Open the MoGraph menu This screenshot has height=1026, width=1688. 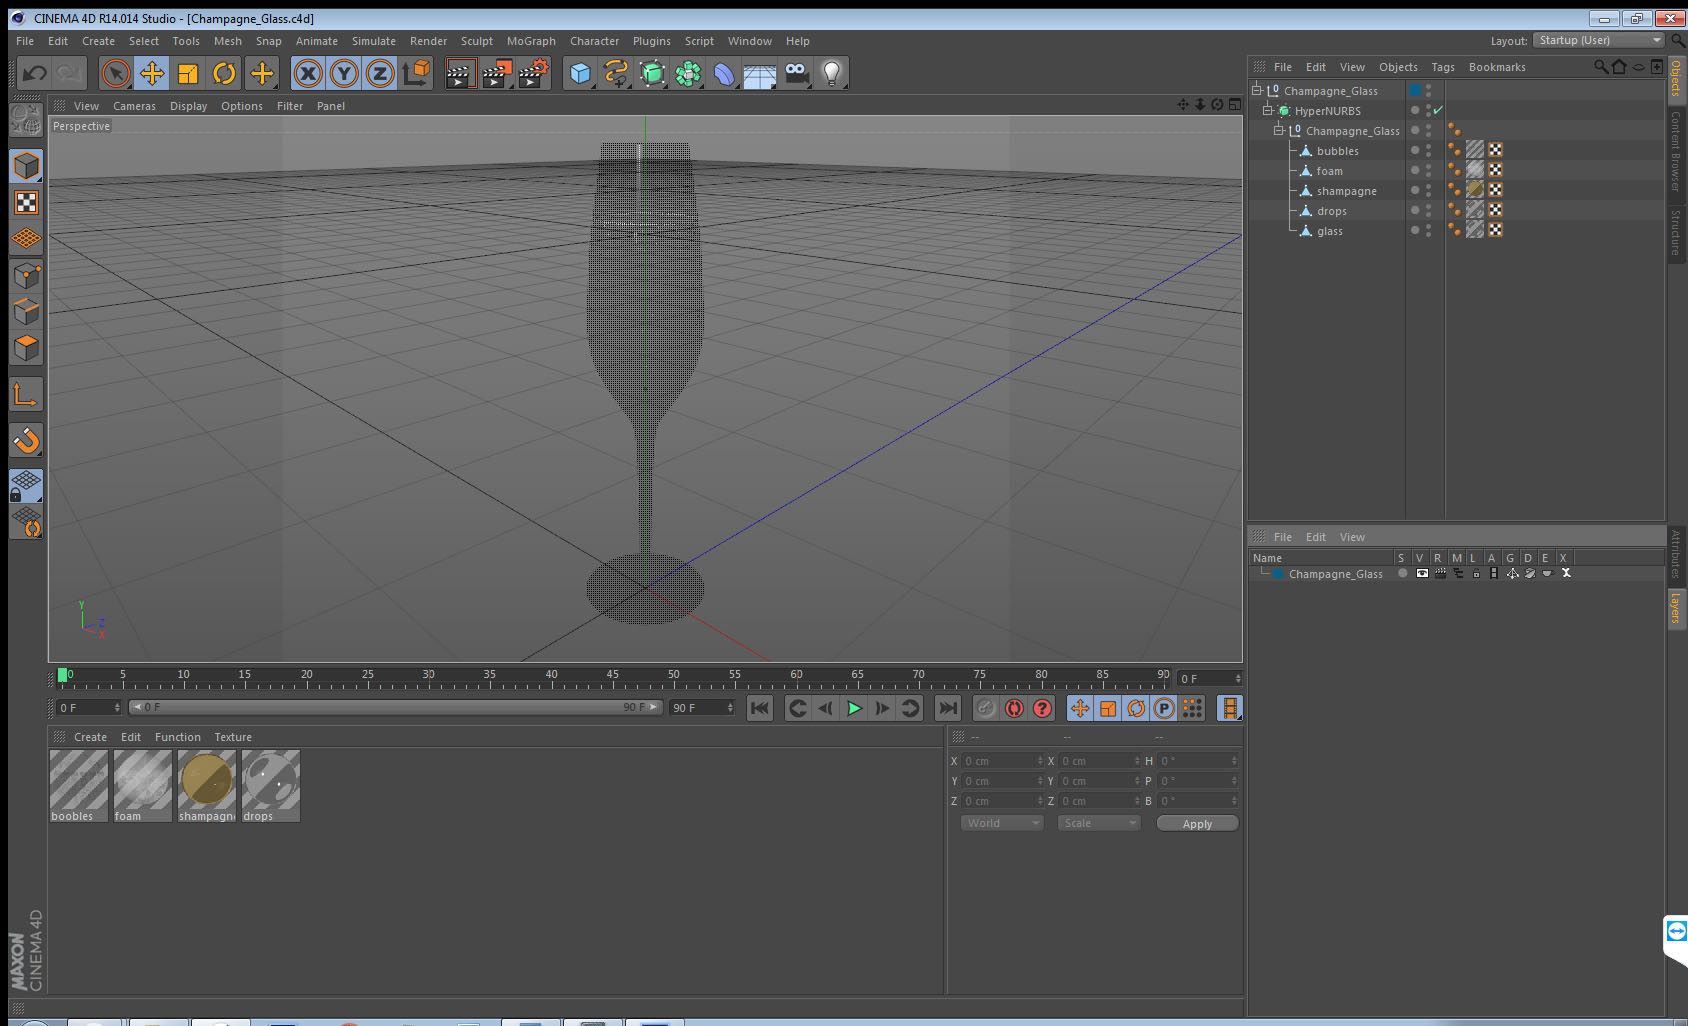(531, 41)
